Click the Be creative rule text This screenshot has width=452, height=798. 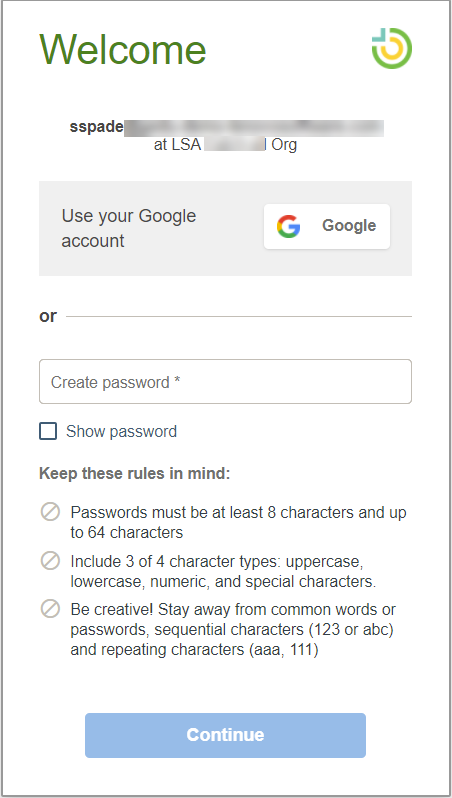[233, 630]
